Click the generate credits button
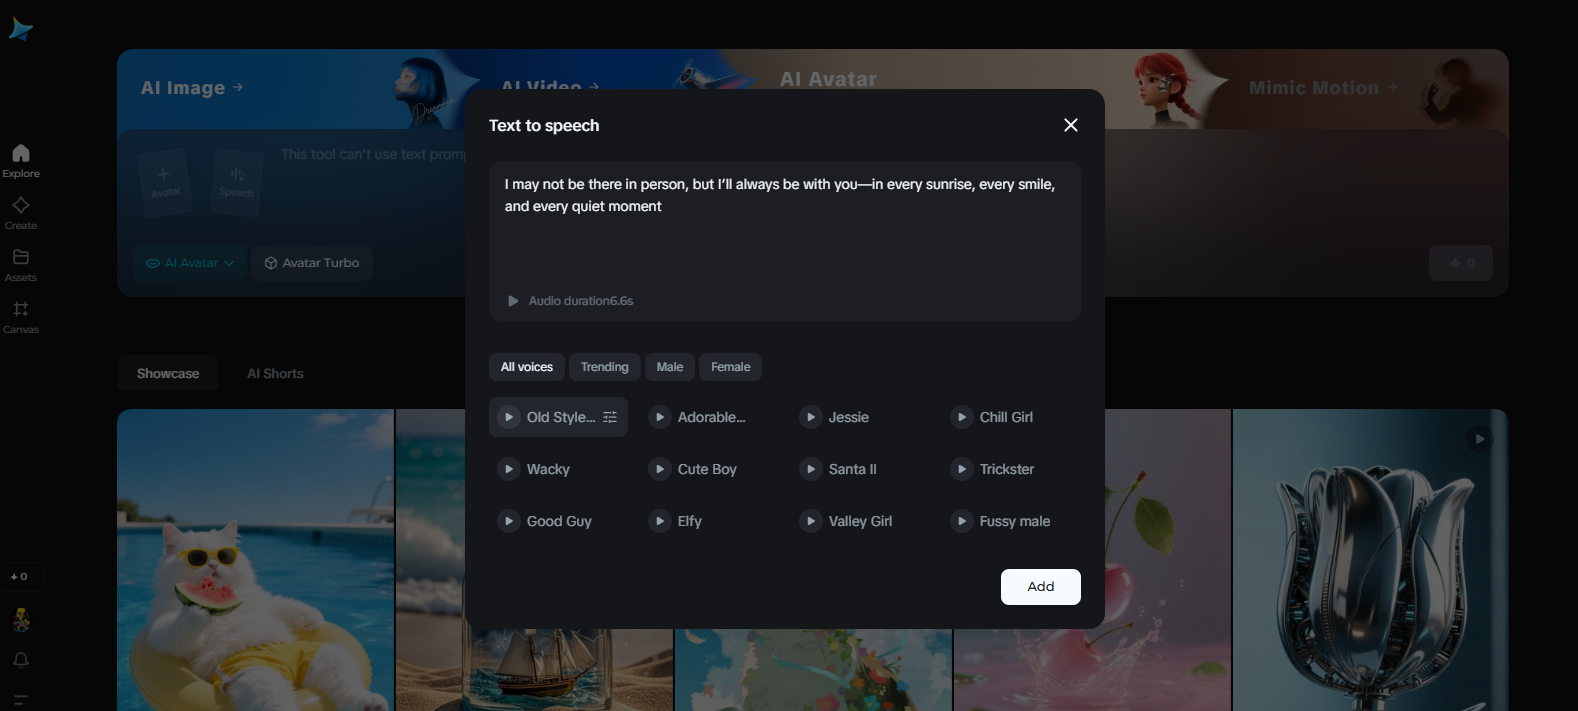The height and width of the screenshot is (711, 1578). point(1461,263)
